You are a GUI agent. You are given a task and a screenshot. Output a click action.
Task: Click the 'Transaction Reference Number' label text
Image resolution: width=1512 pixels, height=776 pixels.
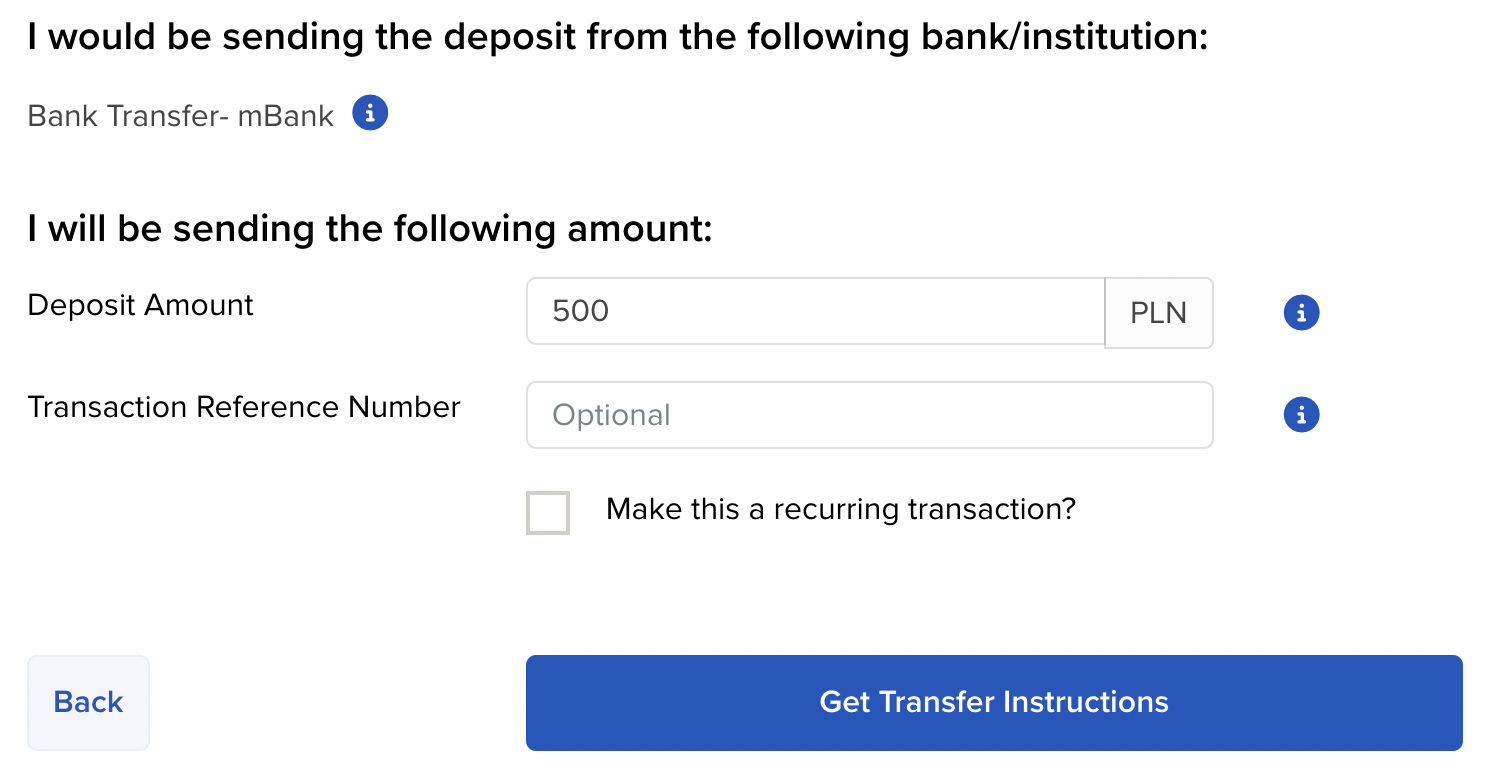[244, 407]
